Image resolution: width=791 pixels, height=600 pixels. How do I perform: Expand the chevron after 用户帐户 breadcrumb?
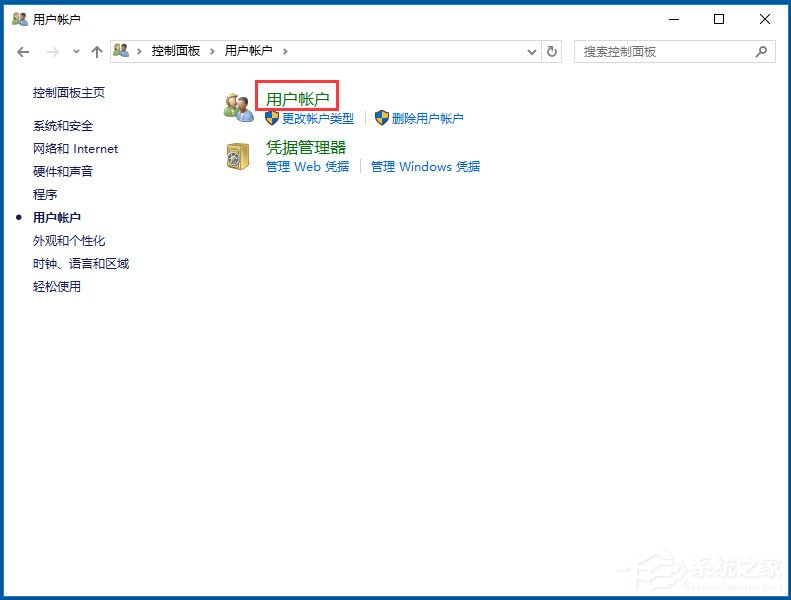(x=285, y=51)
